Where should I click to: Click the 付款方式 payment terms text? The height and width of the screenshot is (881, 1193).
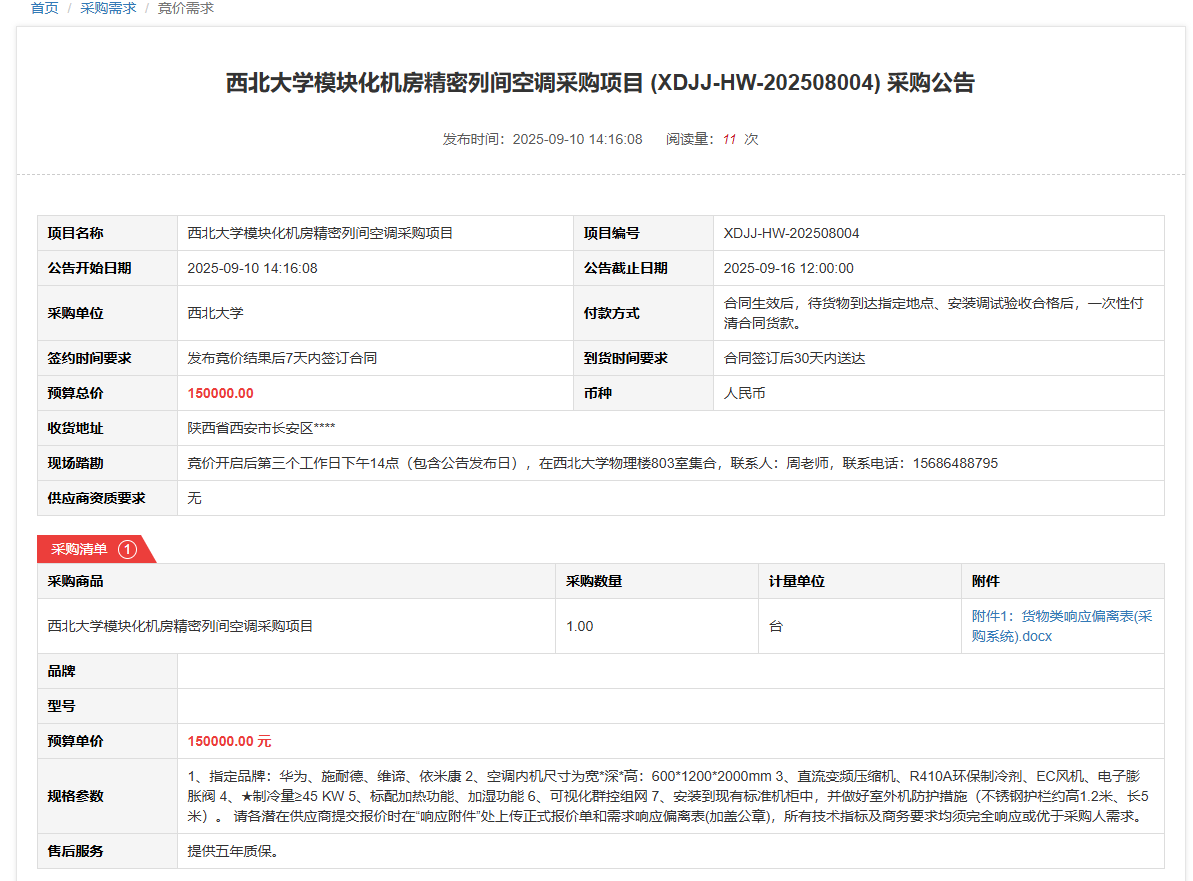click(x=933, y=313)
